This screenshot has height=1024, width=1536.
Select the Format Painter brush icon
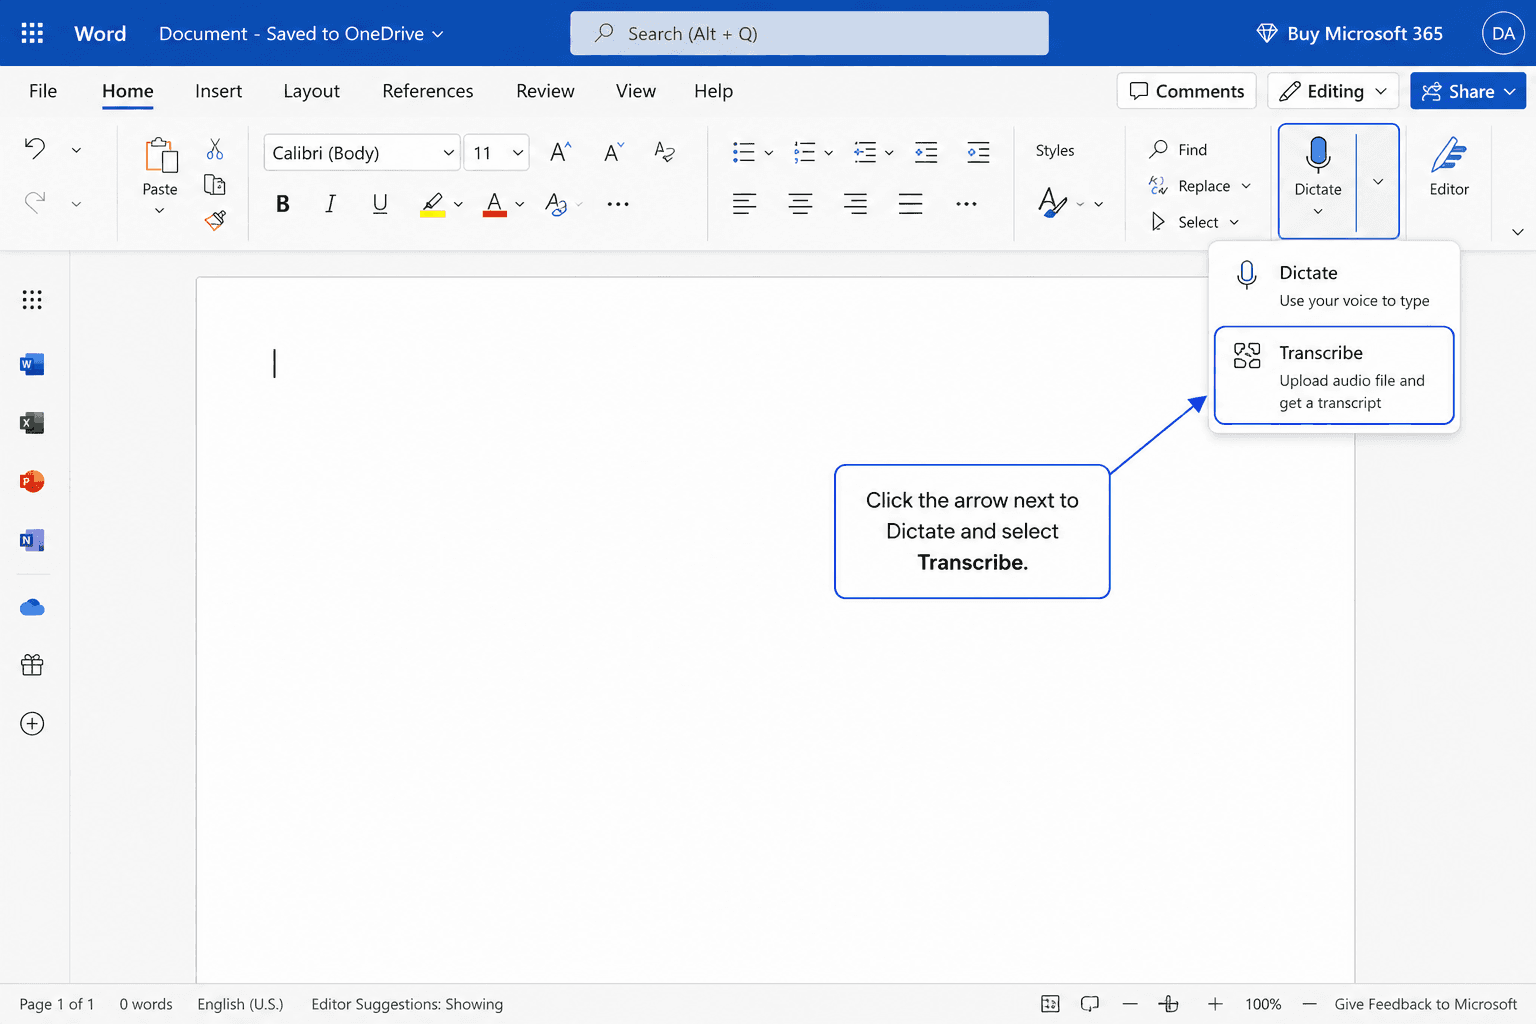coord(215,220)
